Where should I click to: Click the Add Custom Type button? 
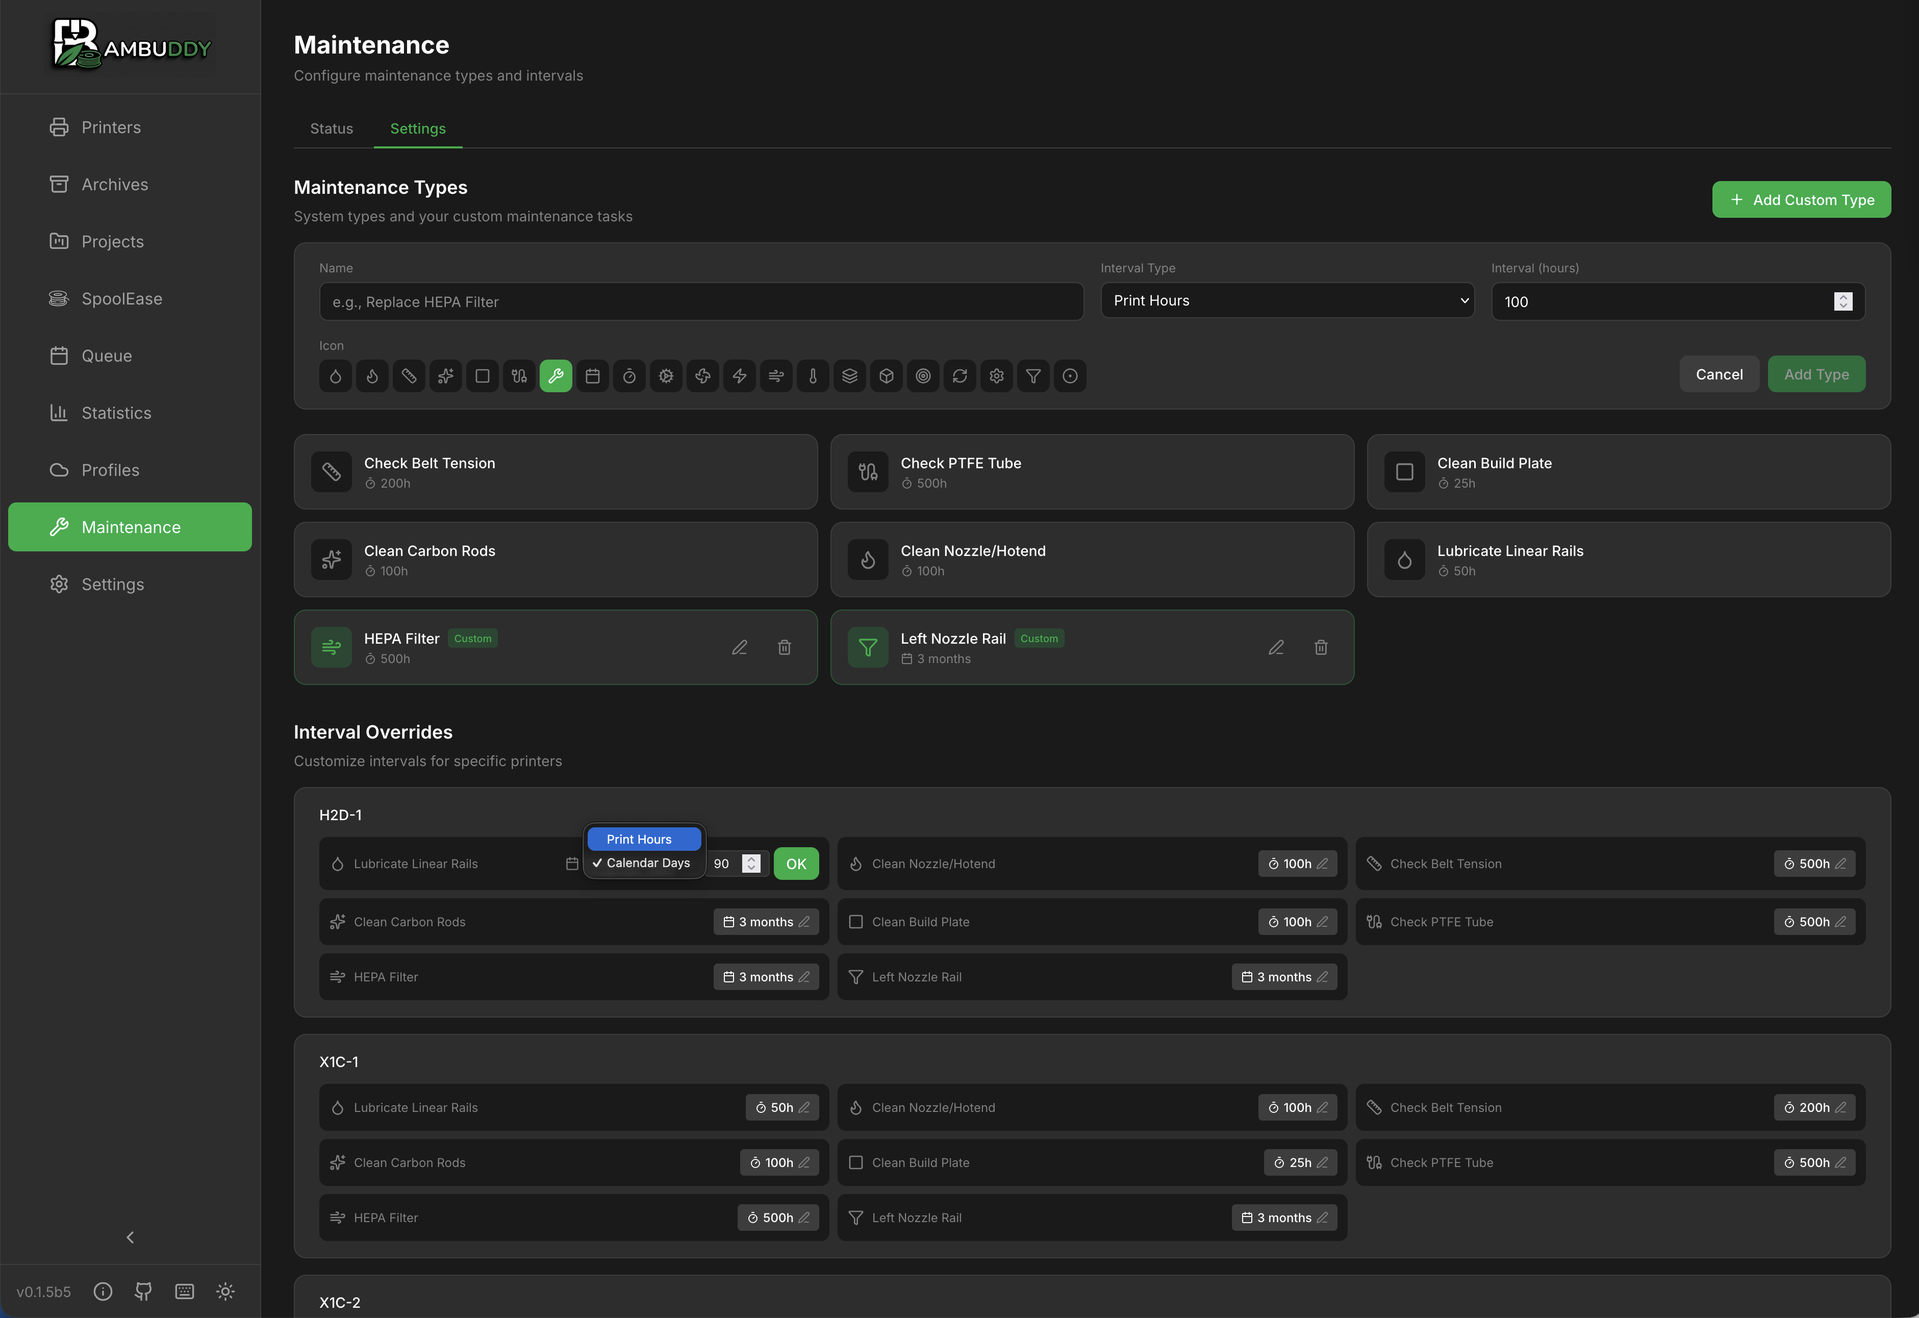pyautogui.click(x=1800, y=199)
